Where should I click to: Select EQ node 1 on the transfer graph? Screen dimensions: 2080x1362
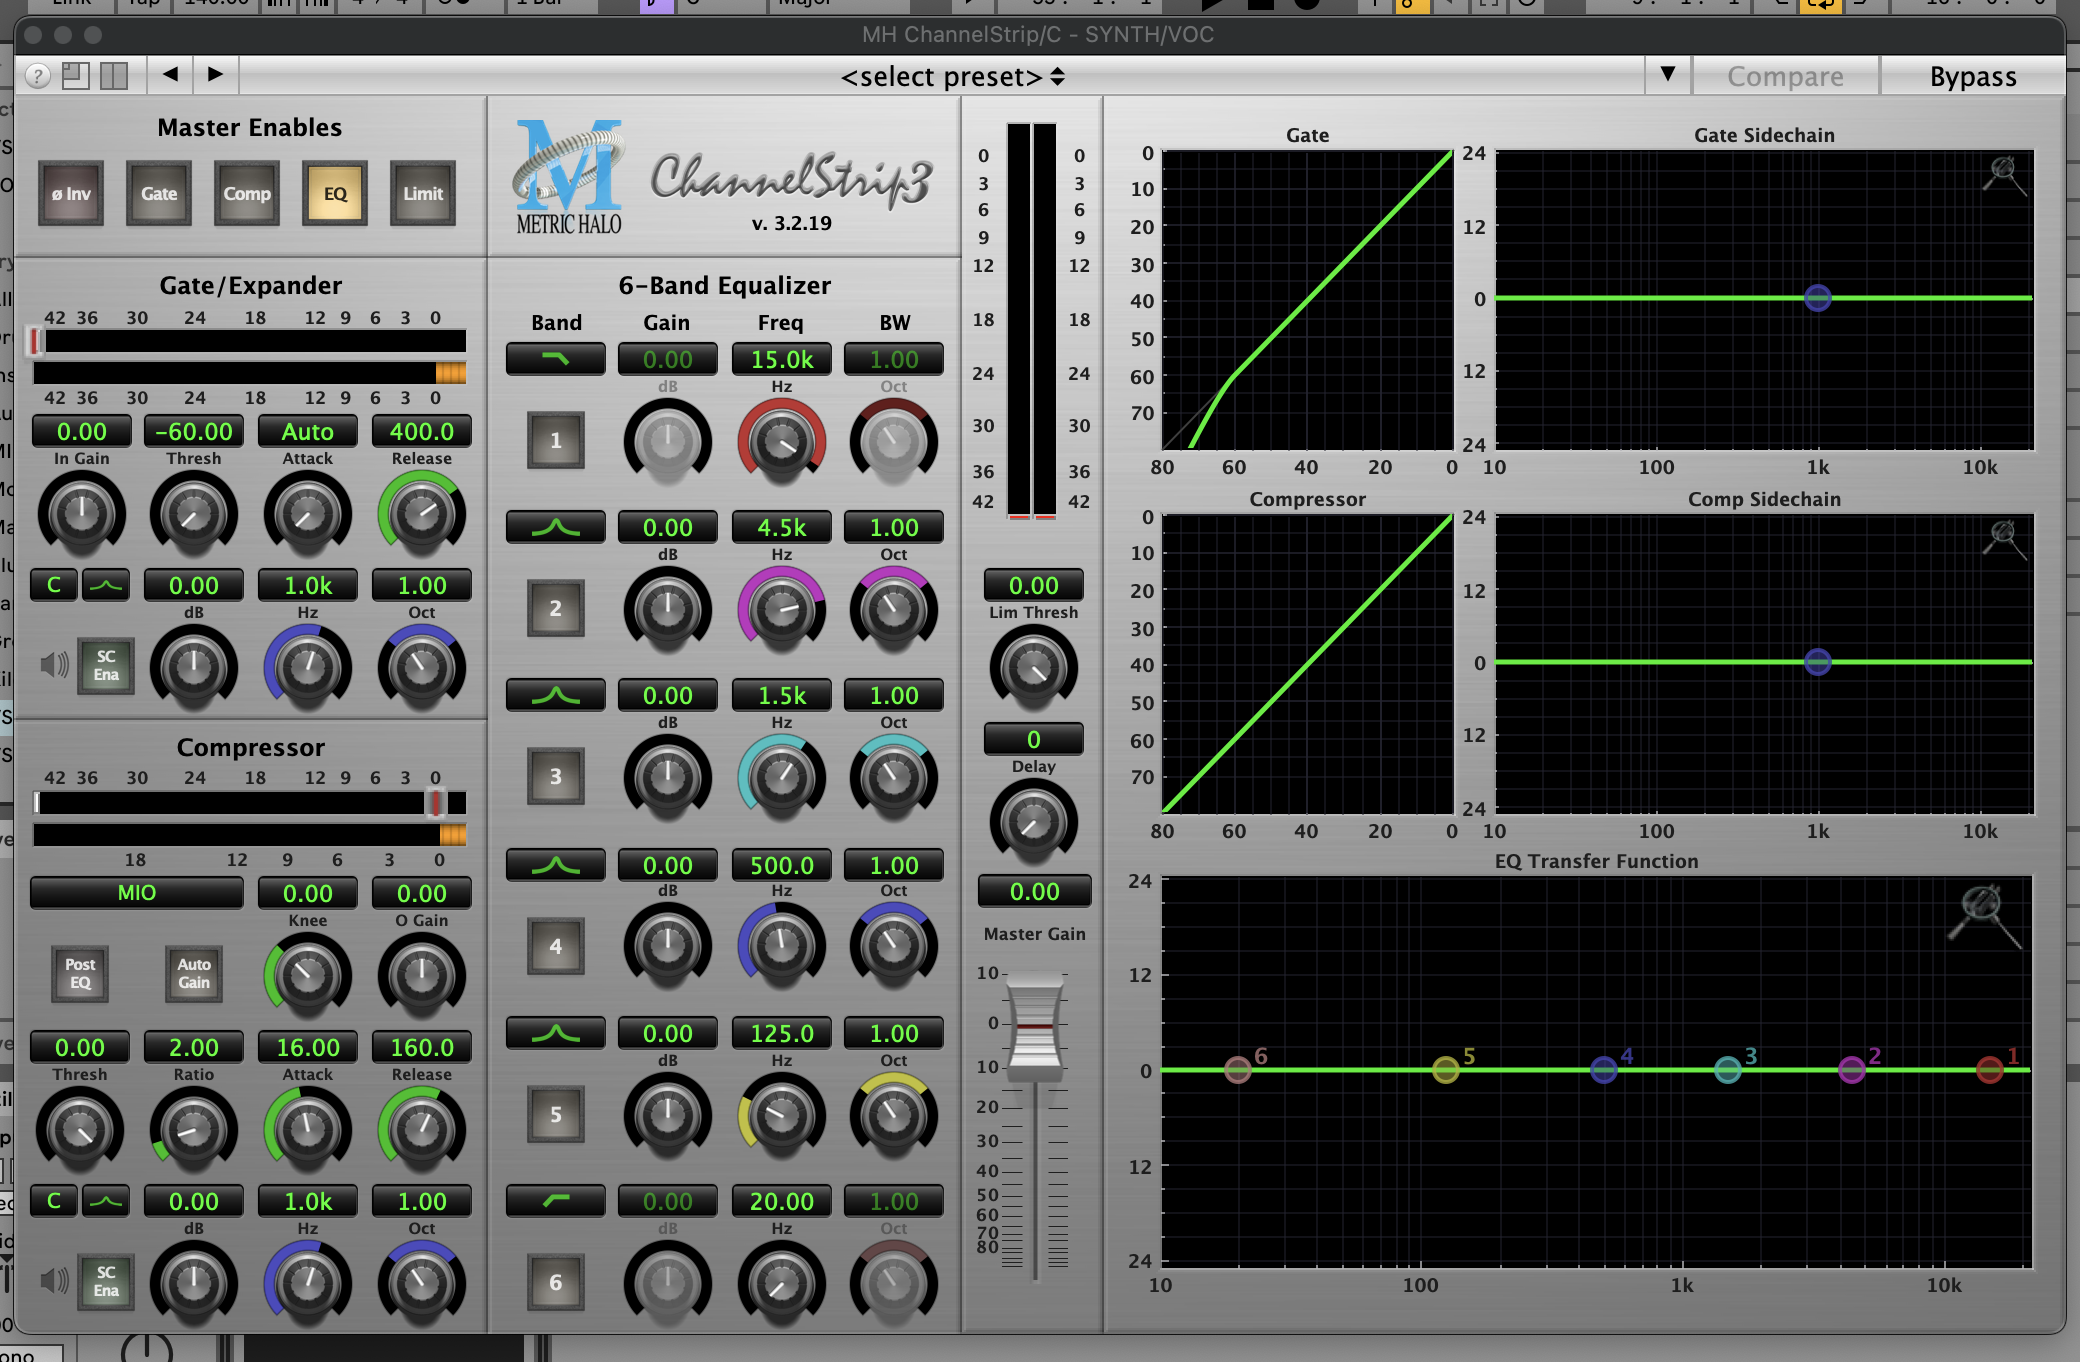point(1990,1070)
